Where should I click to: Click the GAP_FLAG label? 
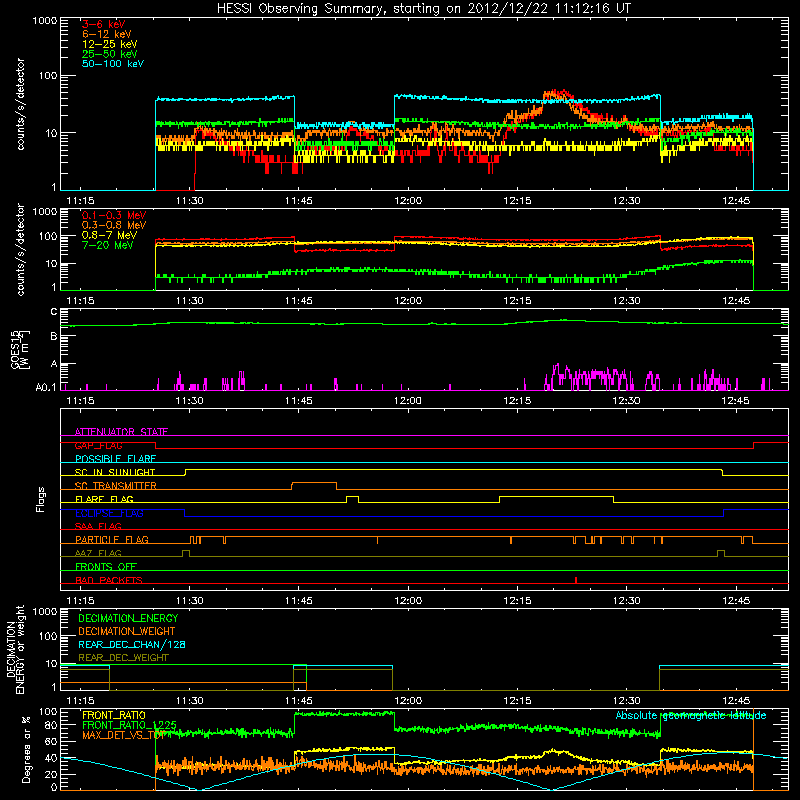pyautogui.click(x=98, y=445)
